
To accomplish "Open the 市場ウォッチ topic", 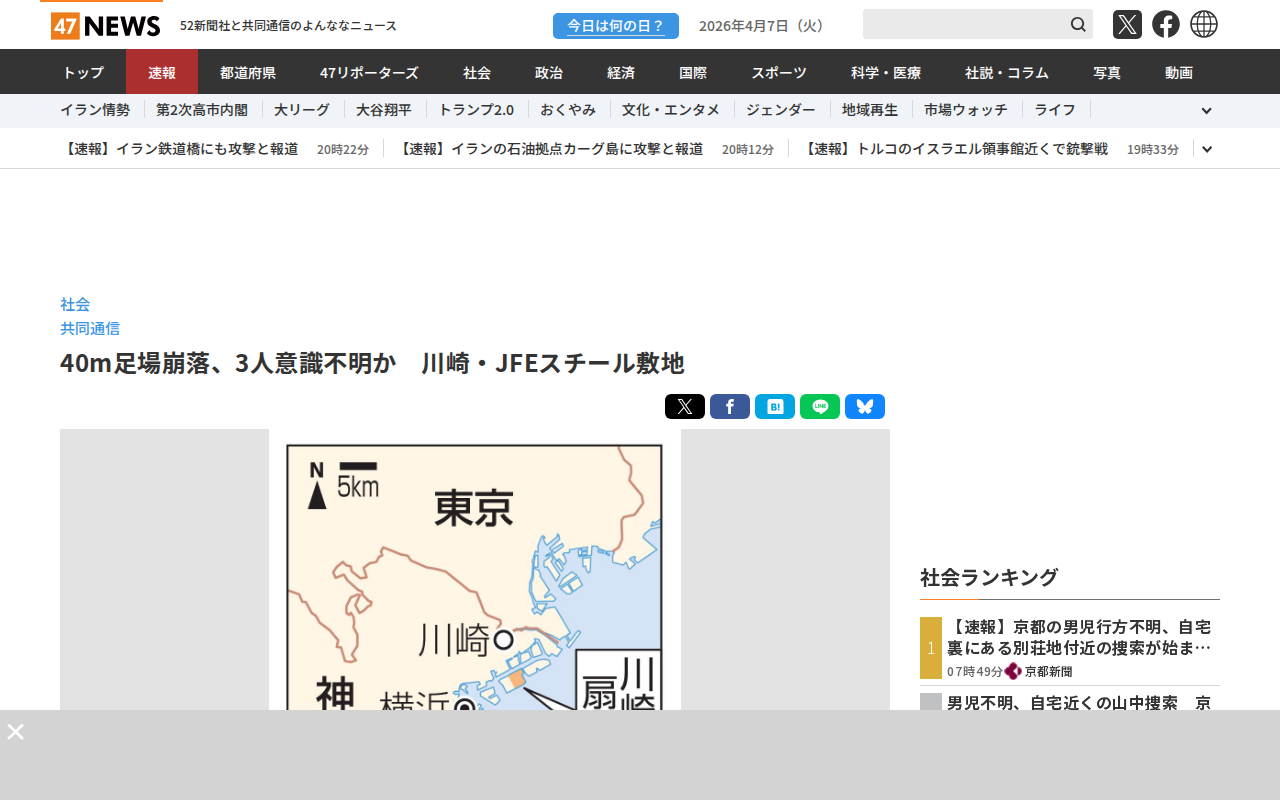I will 966,110.
